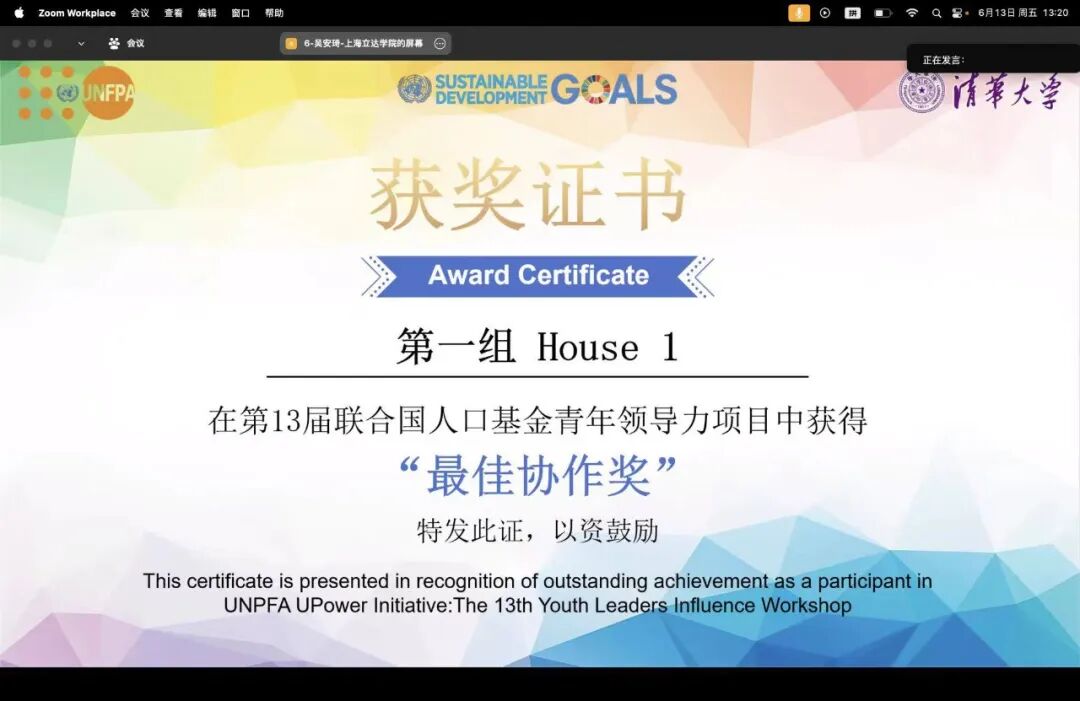The image size is (1080, 701).
Task: Open the 窗口 menu
Action: pyautogui.click(x=240, y=12)
